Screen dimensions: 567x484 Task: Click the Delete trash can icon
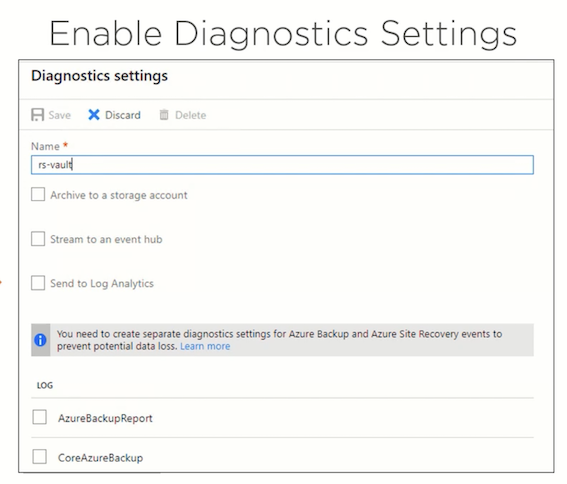point(164,115)
